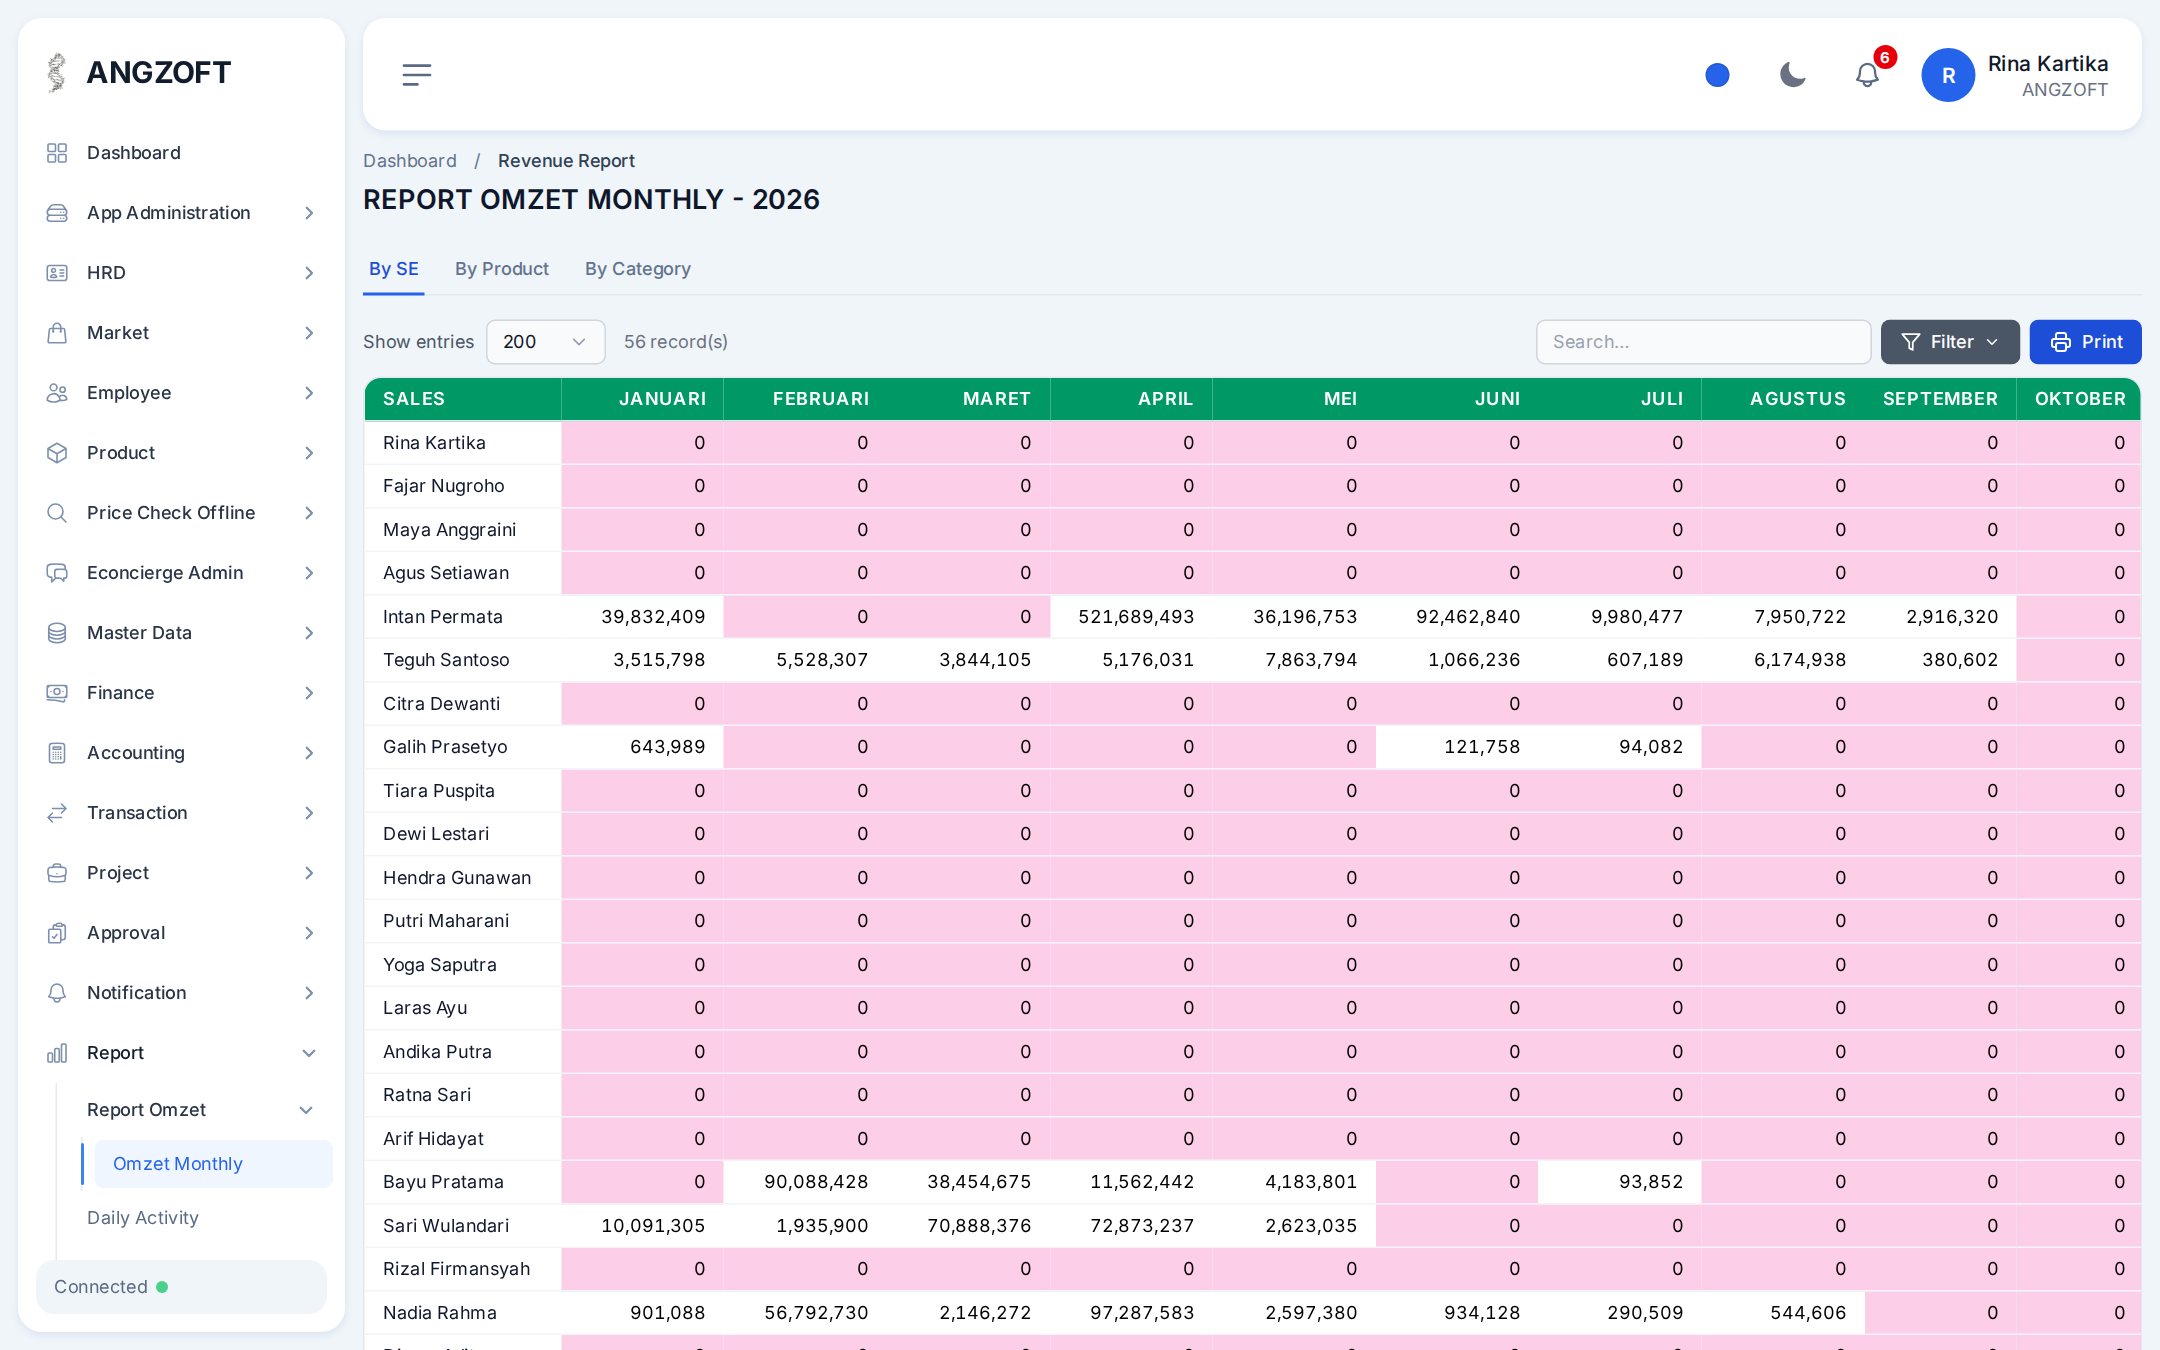Open the Show entries 200 dropdown
This screenshot has width=2160, height=1350.
pyautogui.click(x=545, y=342)
